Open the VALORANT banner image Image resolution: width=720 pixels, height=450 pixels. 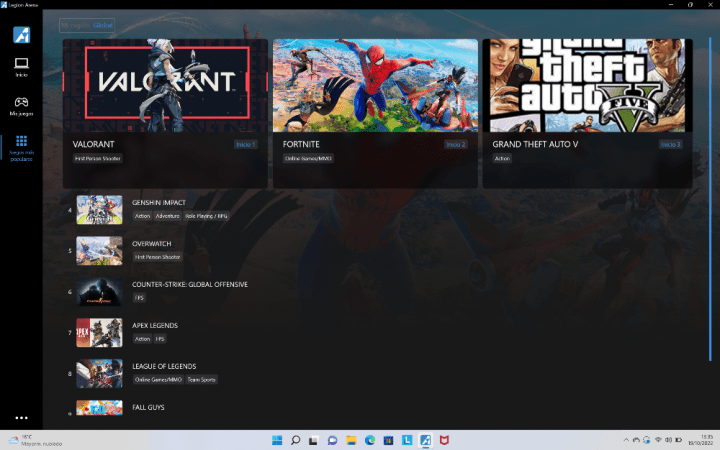point(165,86)
